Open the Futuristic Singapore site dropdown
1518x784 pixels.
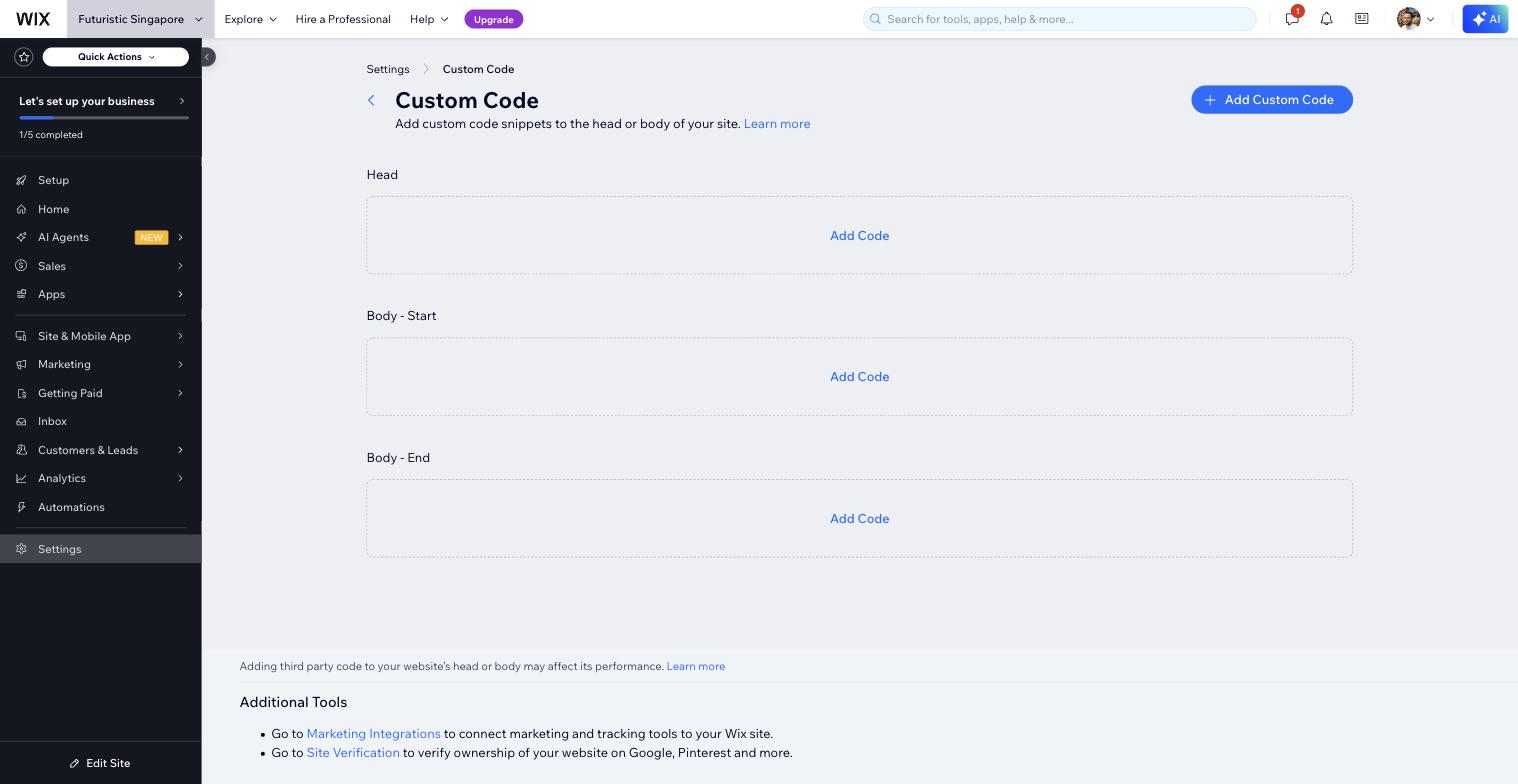tap(140, 19)
